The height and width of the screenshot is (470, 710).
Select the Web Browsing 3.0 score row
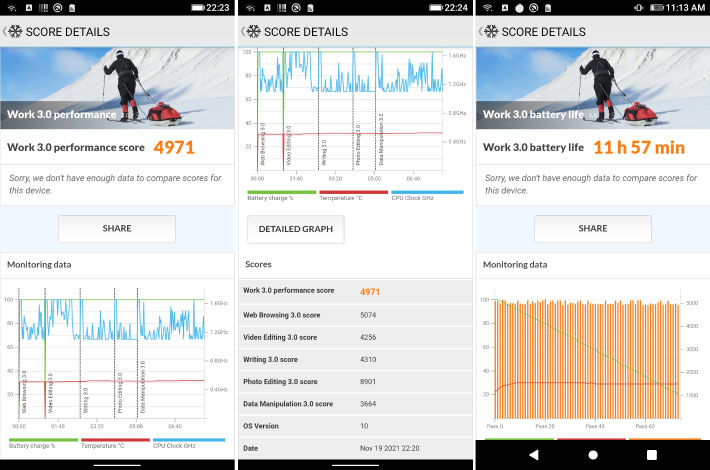(354, 313)
